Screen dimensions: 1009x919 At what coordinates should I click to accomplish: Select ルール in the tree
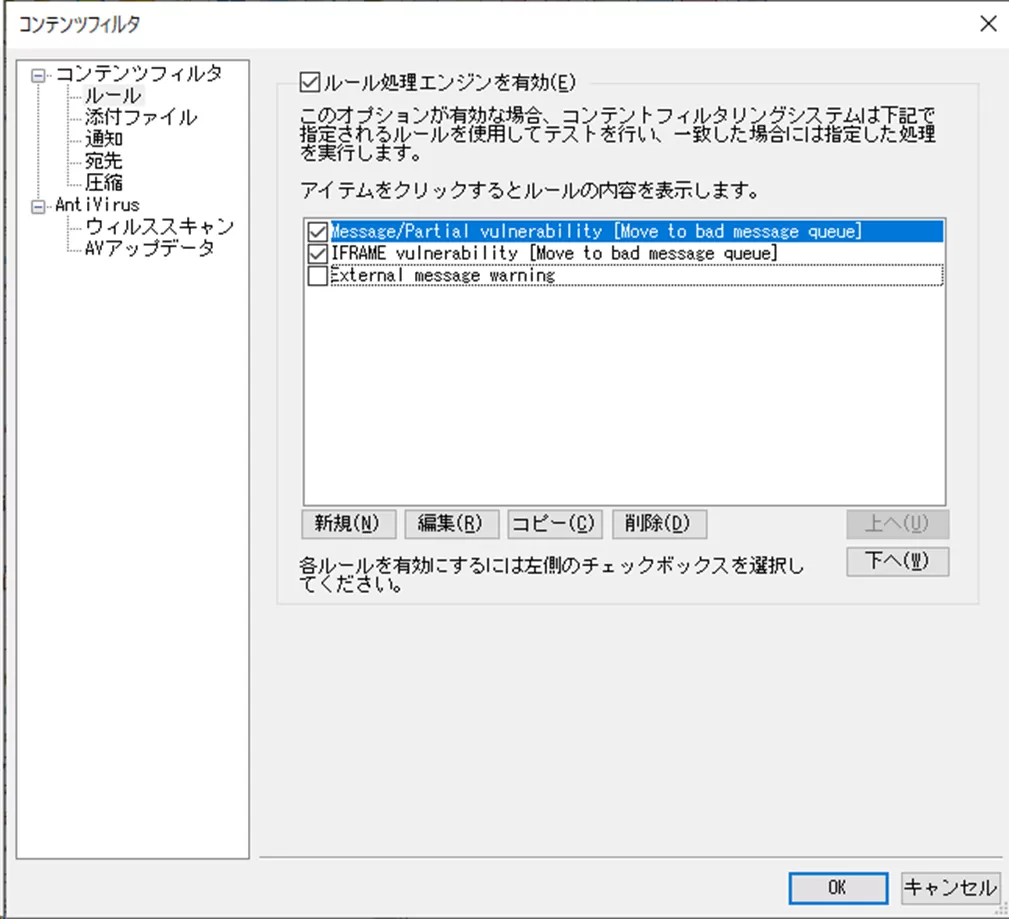pyautogui.click(x=112, y=96)
